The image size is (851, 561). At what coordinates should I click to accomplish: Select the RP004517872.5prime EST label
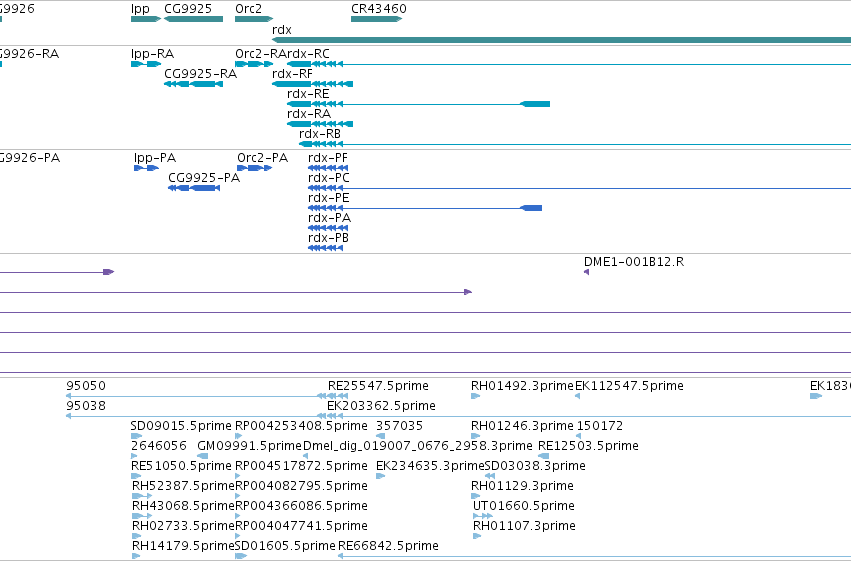click(301, 466)
